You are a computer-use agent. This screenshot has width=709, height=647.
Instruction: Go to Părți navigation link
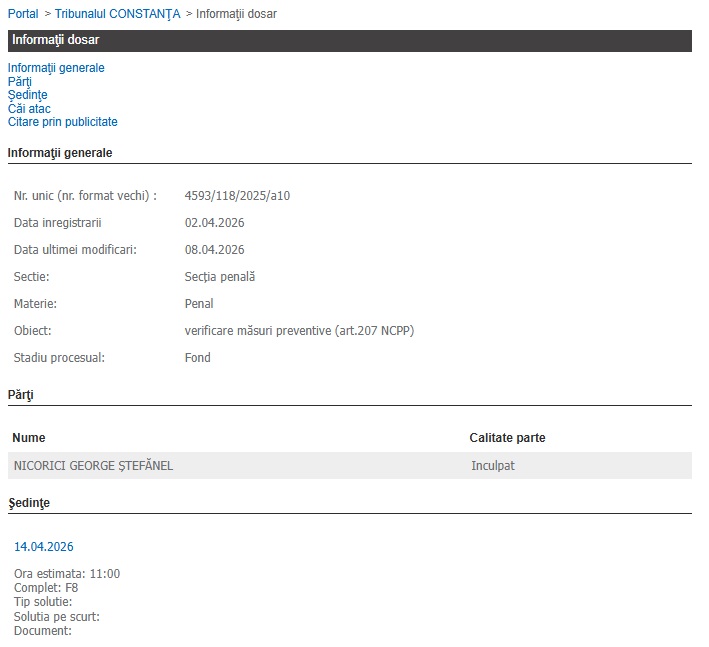[x=20, y=82]
